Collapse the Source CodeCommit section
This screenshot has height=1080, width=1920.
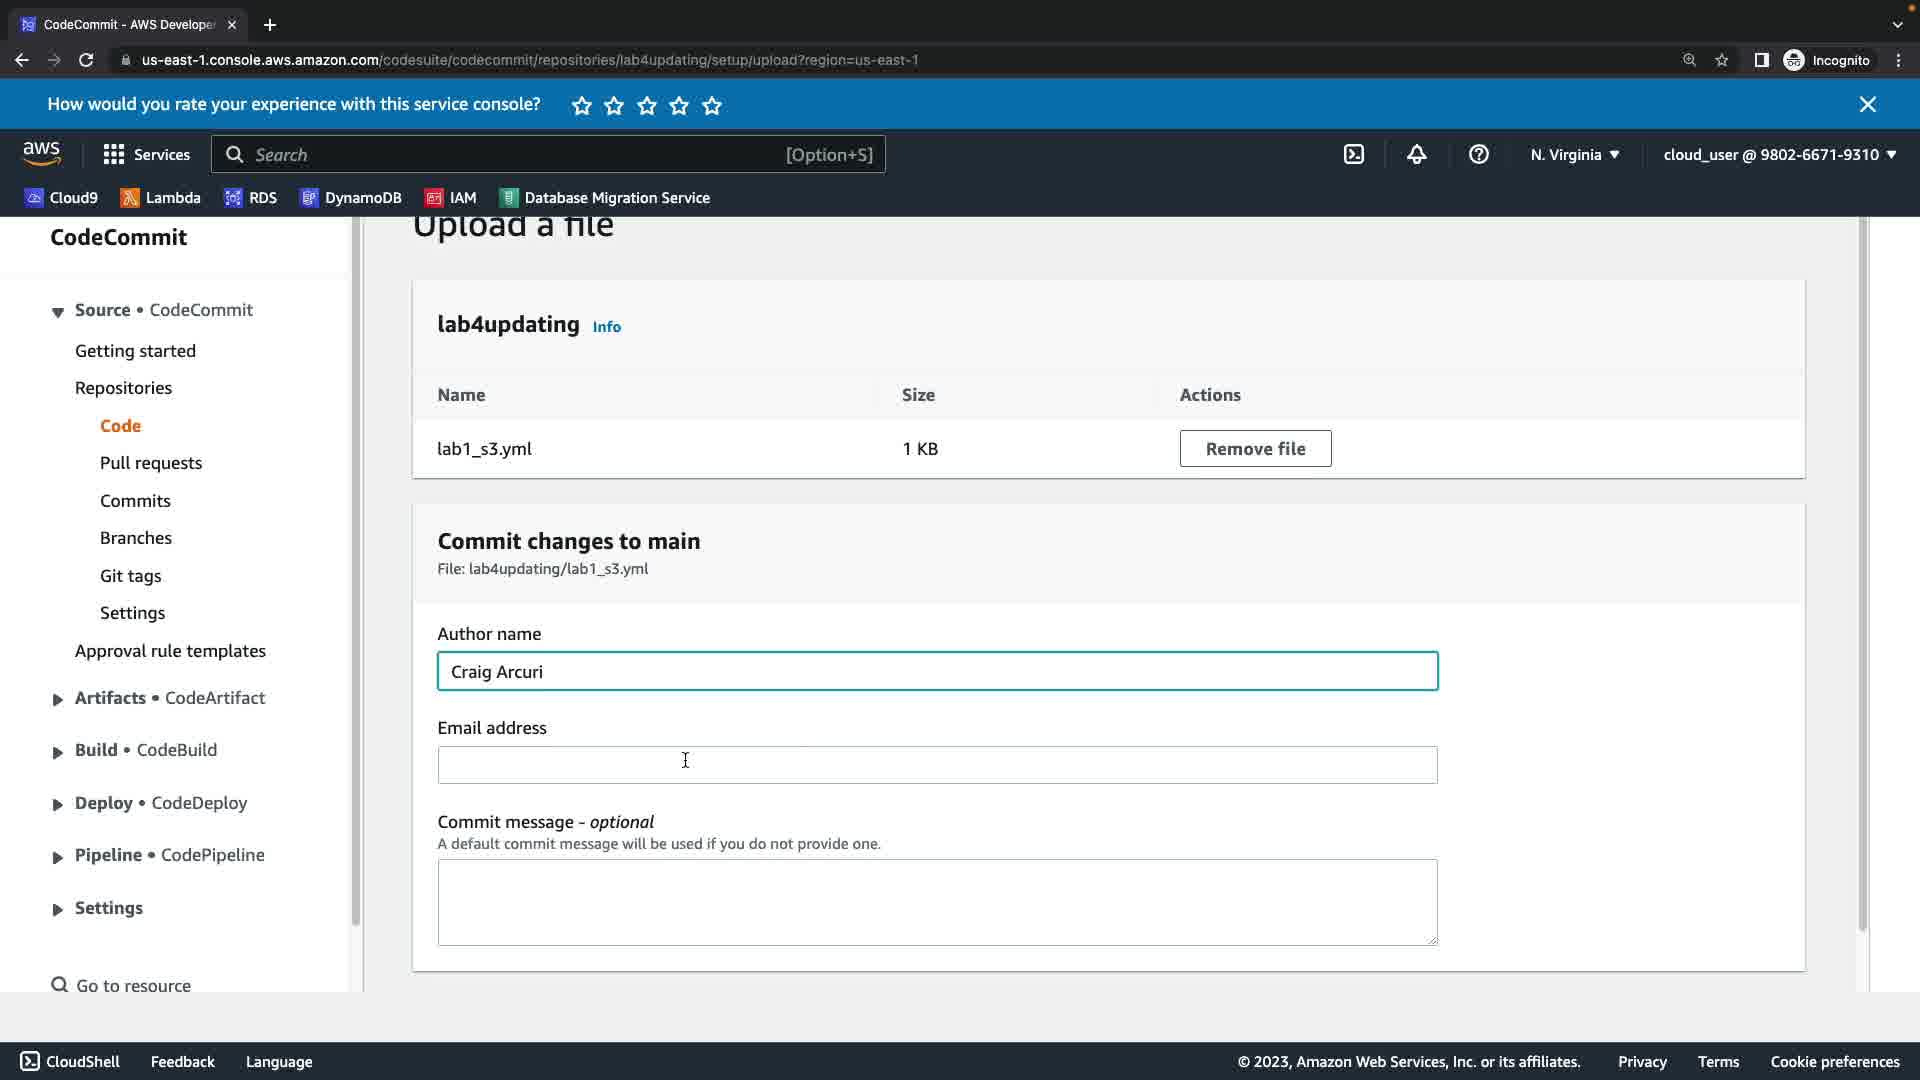coord(57,312)
